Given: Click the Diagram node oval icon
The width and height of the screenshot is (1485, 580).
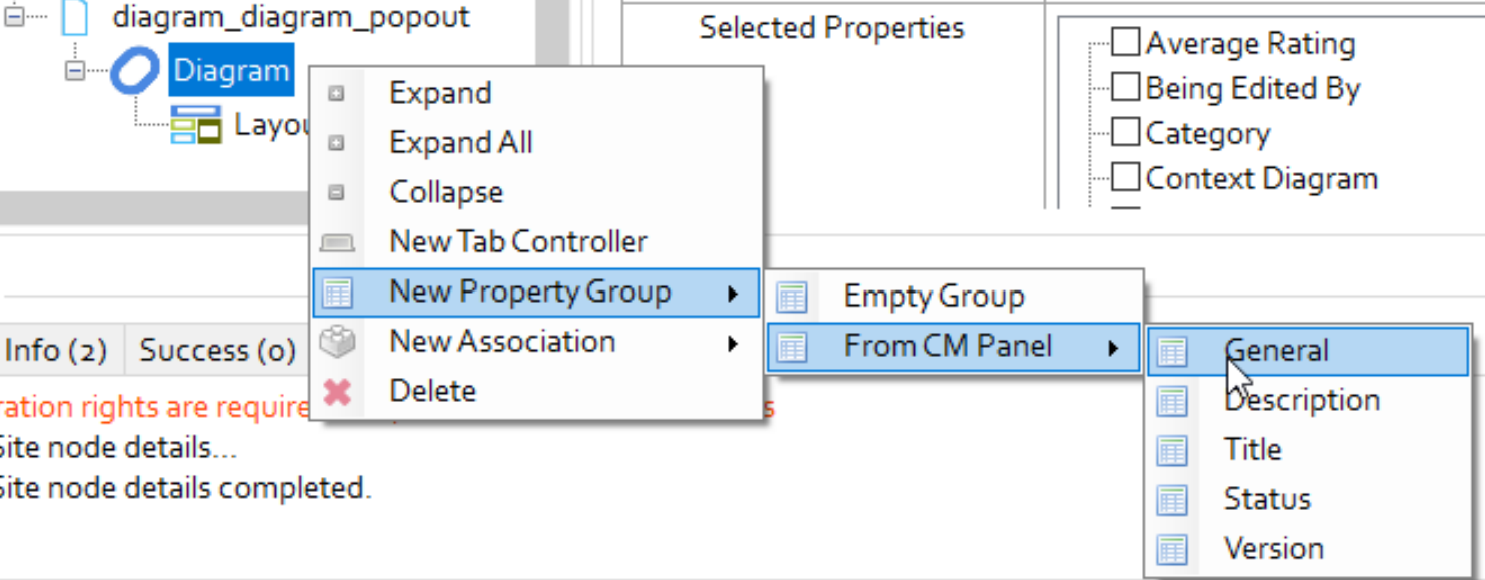Looking at the screenshot, I should (x=137, y=71).
